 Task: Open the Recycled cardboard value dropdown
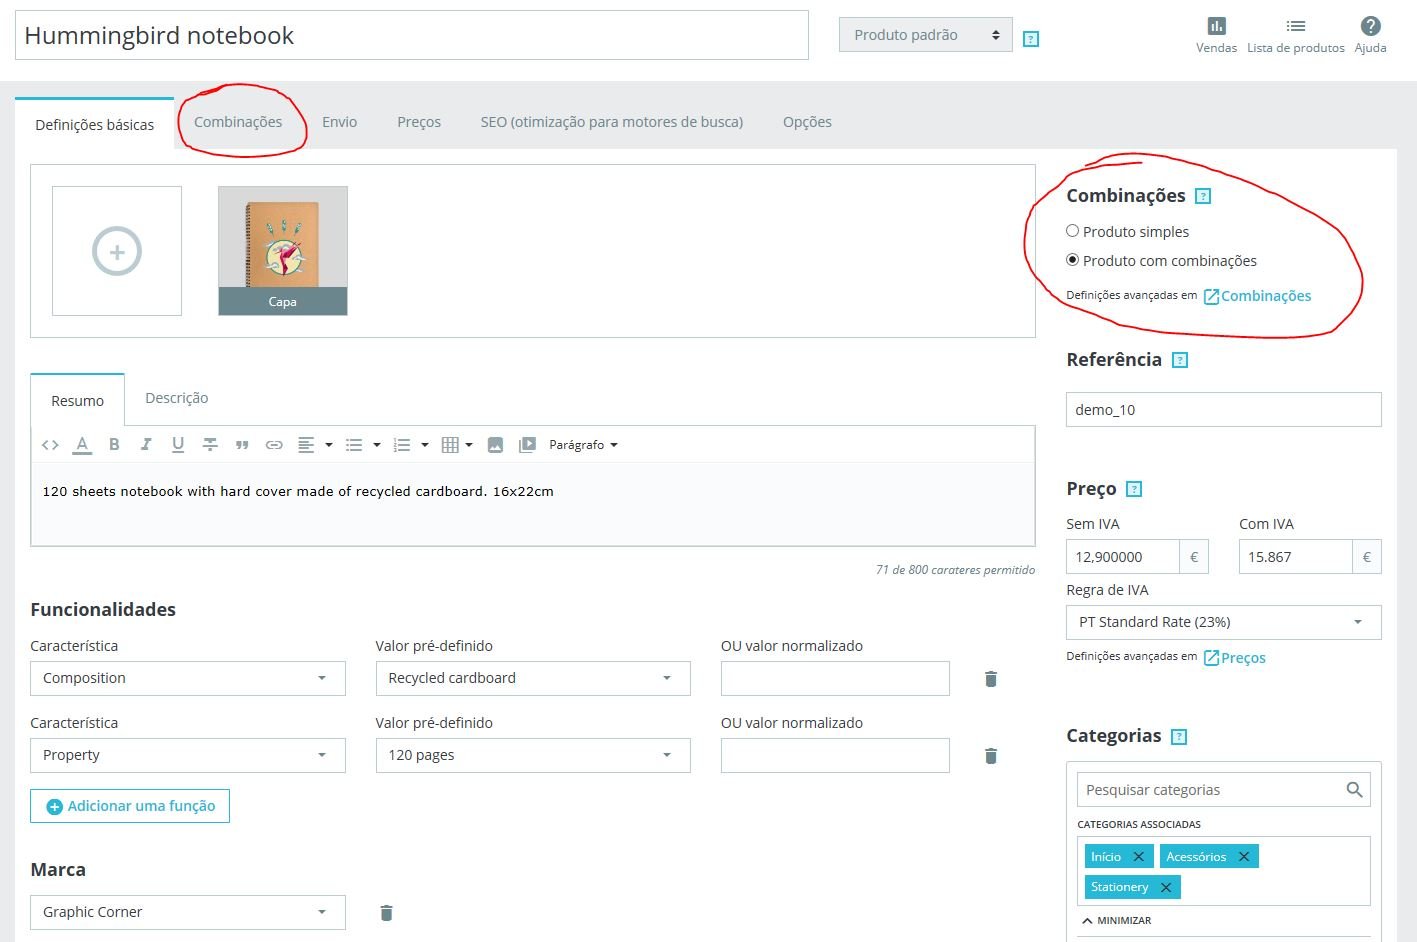(x=533, y=678)
